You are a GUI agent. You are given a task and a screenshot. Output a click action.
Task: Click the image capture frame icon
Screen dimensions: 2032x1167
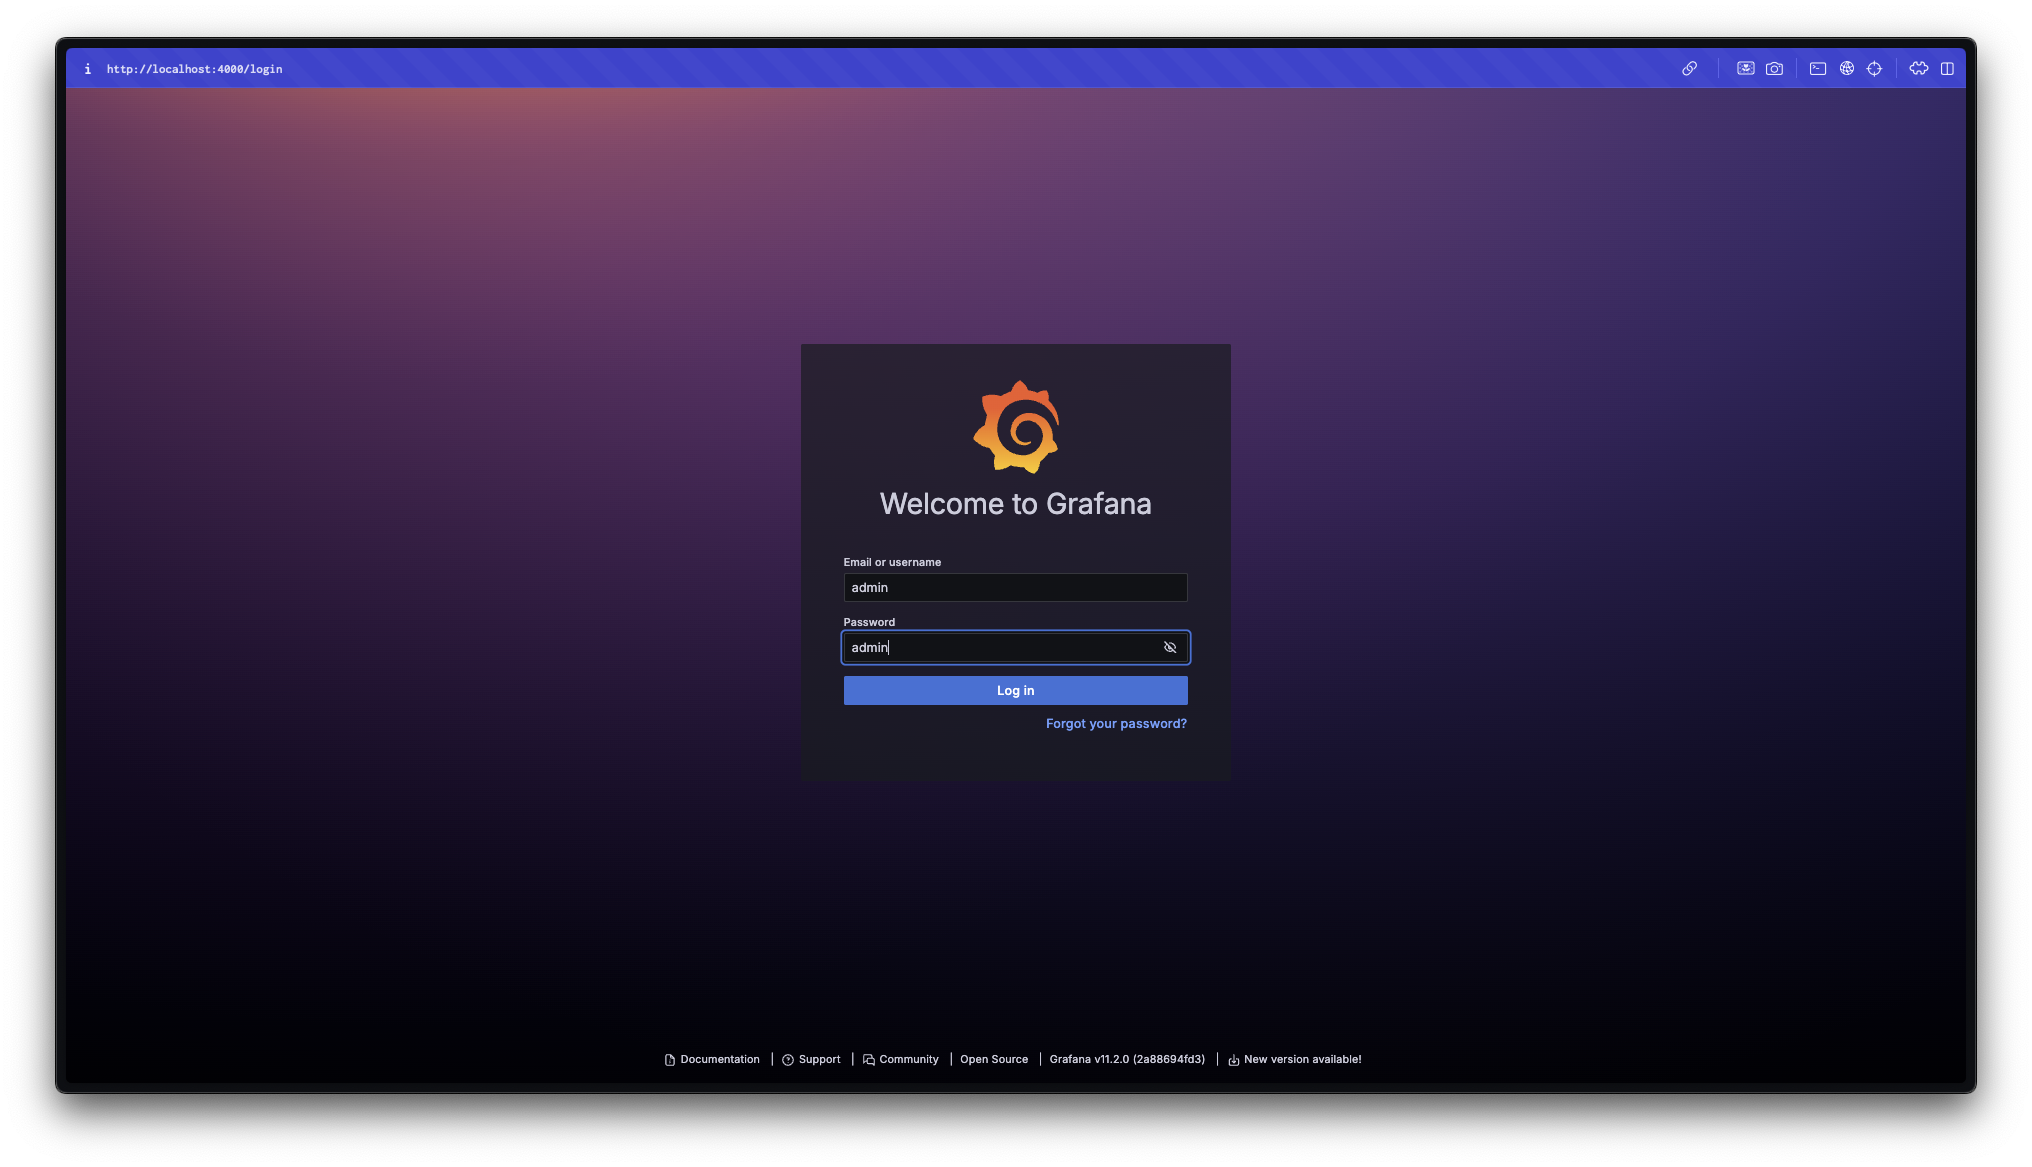pyautogui.click(x=1745, y=69)
